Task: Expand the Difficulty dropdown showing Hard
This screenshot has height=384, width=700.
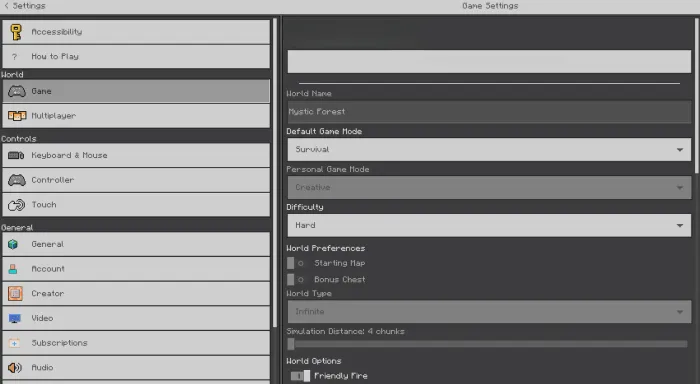Action: 489,225
